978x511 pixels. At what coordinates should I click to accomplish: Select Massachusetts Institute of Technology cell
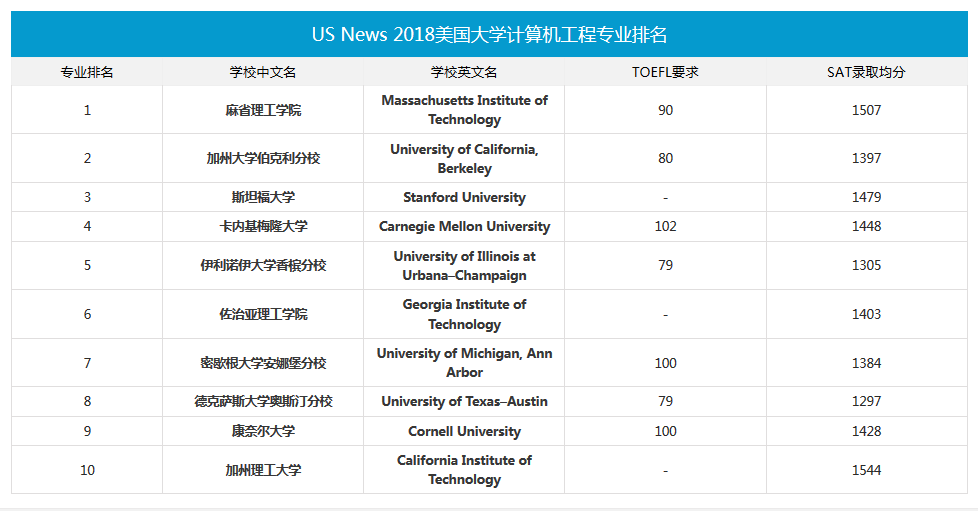(x=464, y=110)
